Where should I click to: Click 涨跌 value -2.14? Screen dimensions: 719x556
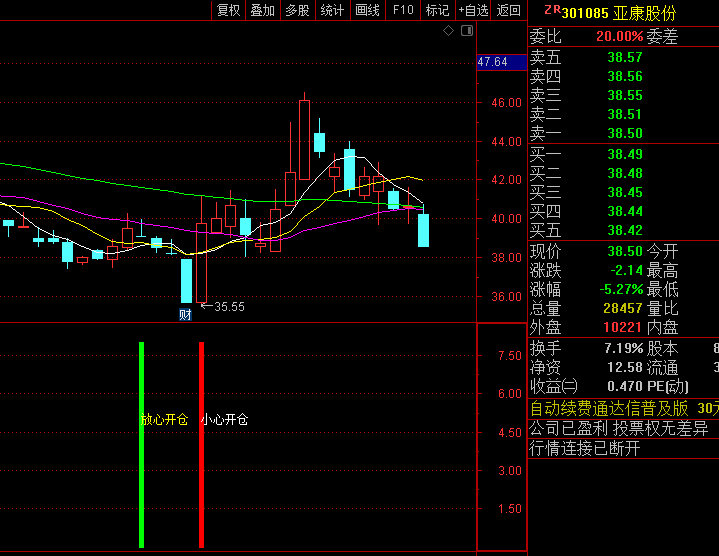click(x=626, y=270)
